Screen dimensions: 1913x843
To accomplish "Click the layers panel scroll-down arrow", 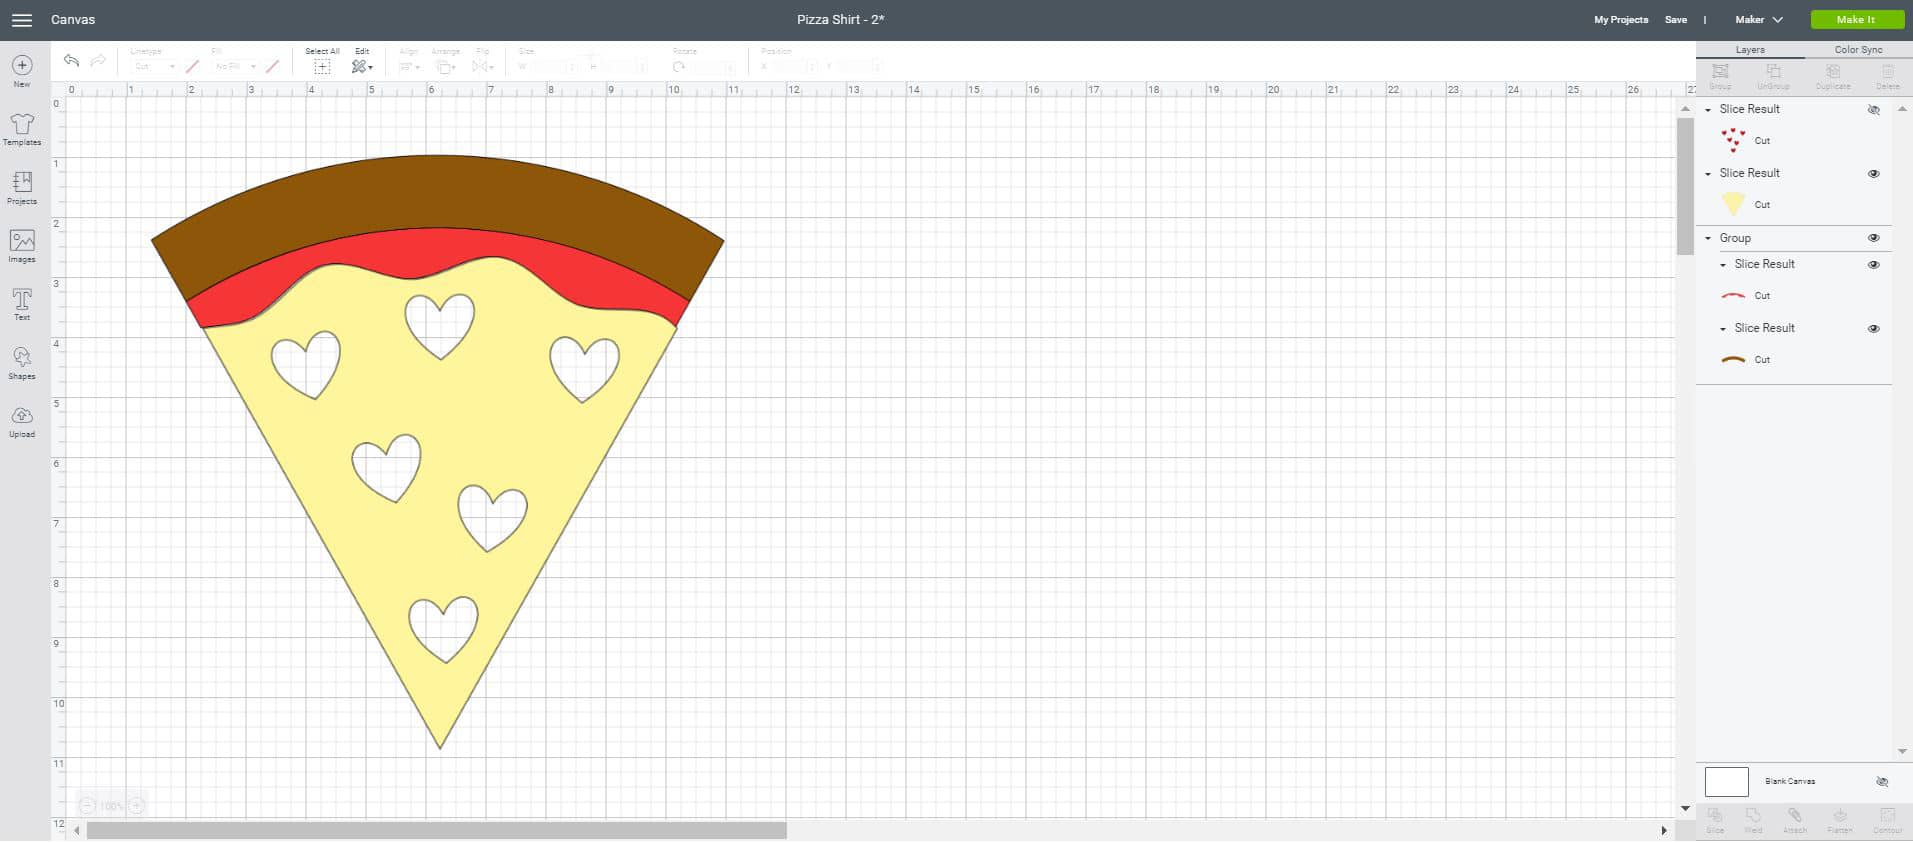I will [x=1902, y=752].
